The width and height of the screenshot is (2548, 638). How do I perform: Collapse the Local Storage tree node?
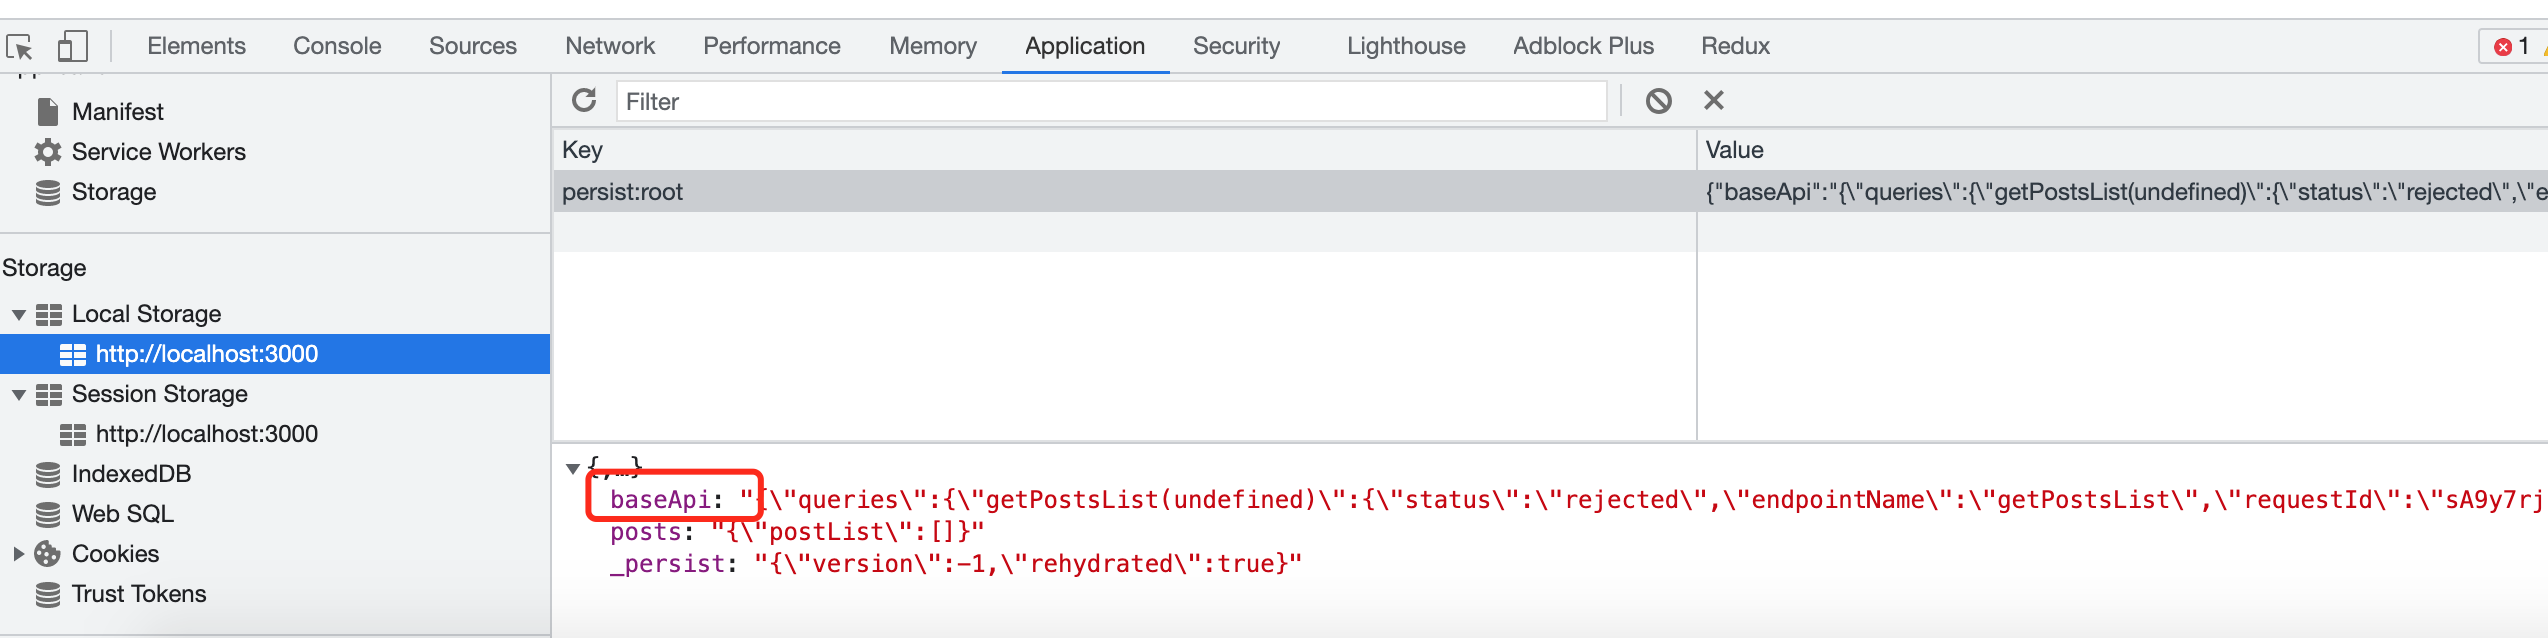point(18,315)
